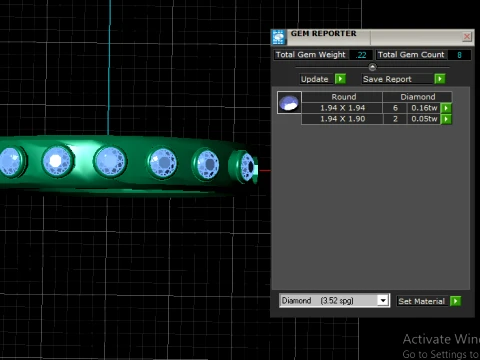
Task: Click the Set Material label
Action: point(422,301)
